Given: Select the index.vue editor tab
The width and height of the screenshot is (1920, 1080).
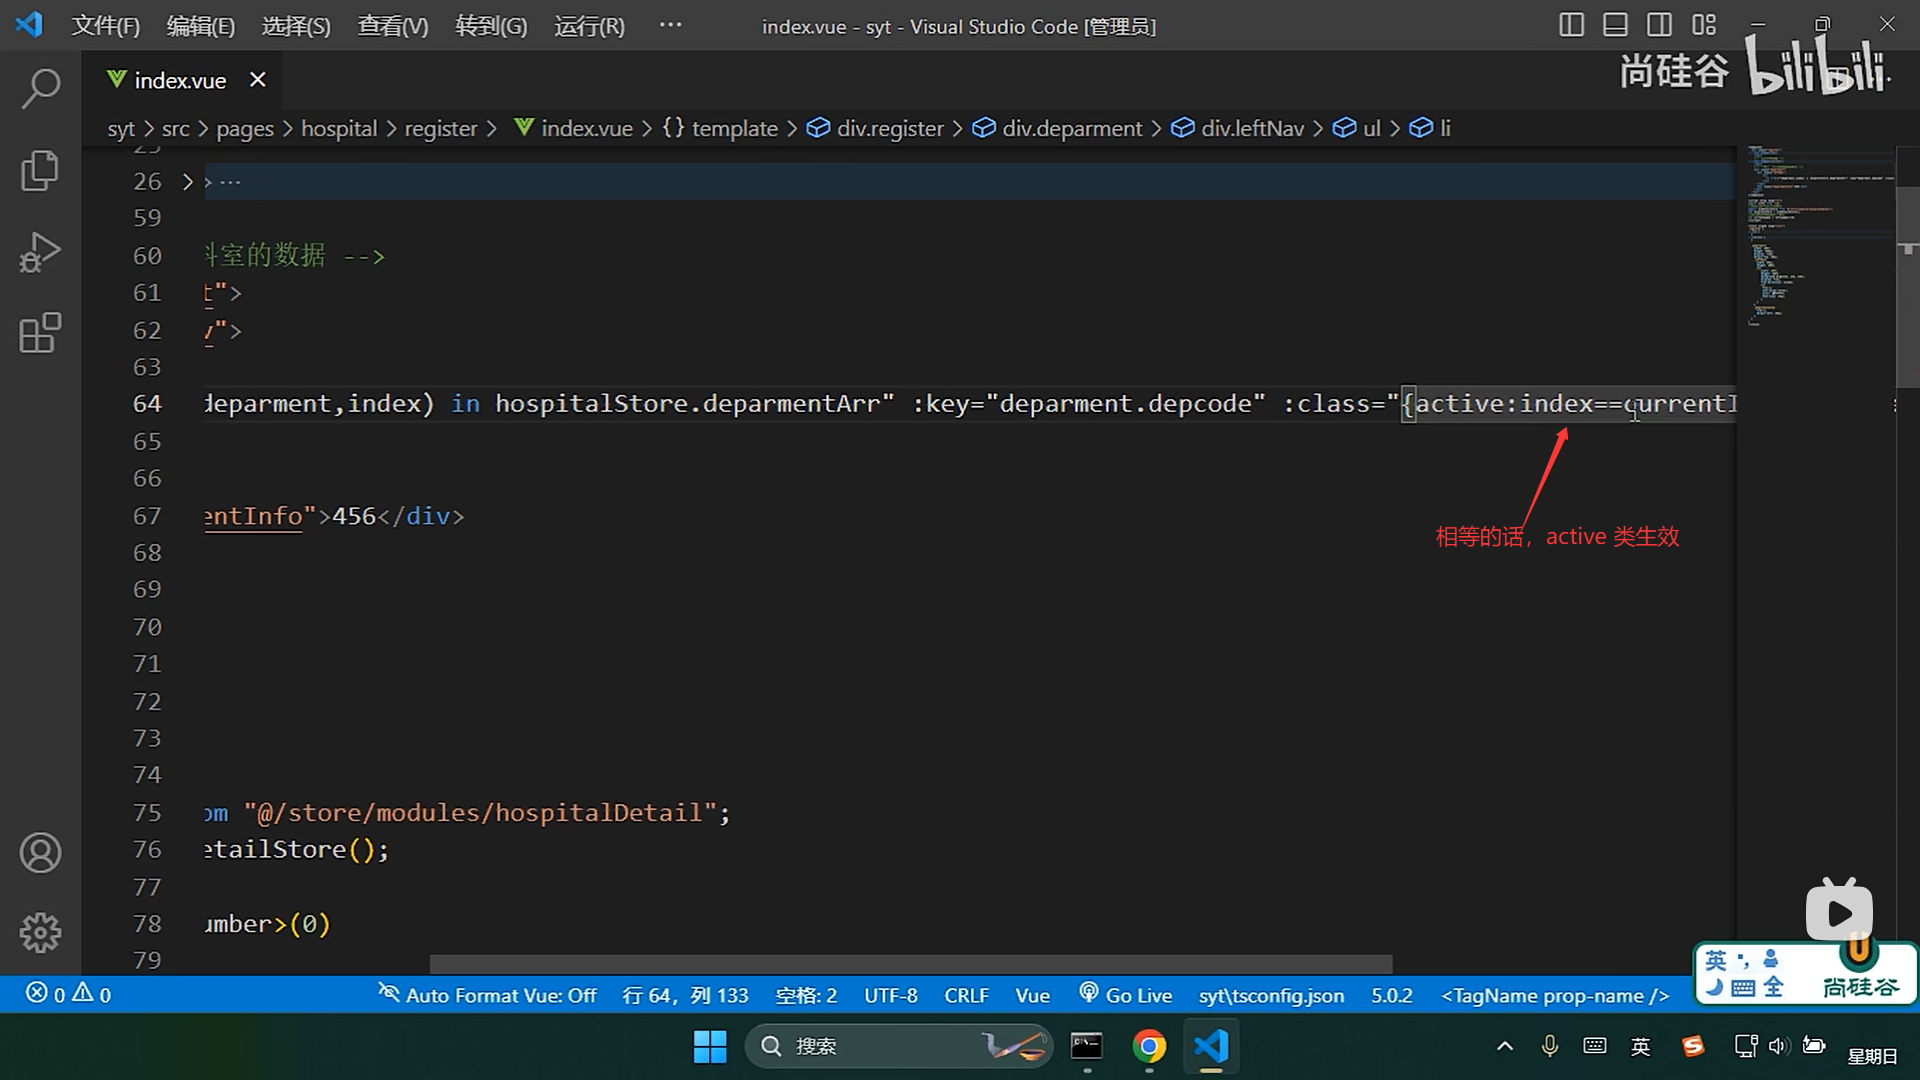Looking at the screenshot, I should click(180, 80).
